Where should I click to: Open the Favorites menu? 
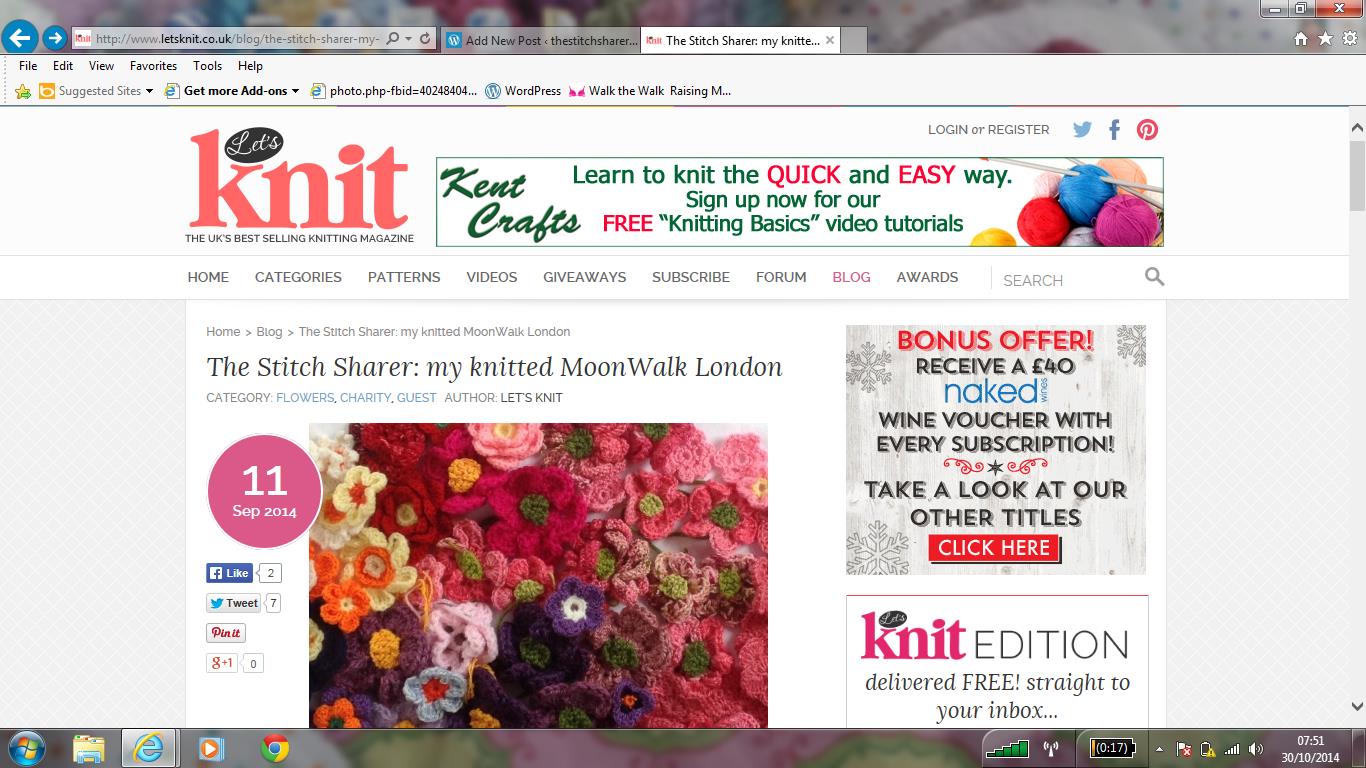coord(153,66)
